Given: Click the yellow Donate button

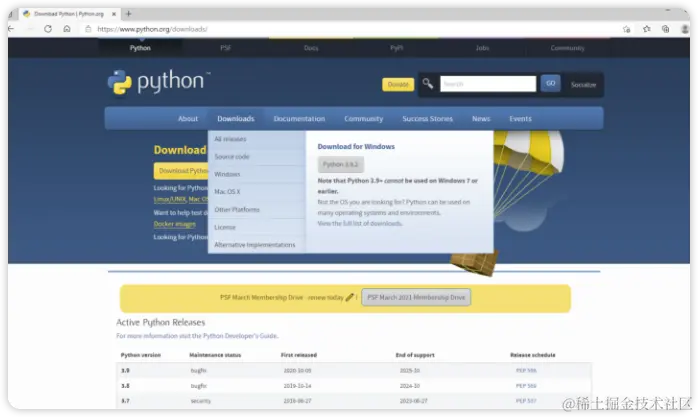Looking at the screenshot, I should (x=398, y=84).
